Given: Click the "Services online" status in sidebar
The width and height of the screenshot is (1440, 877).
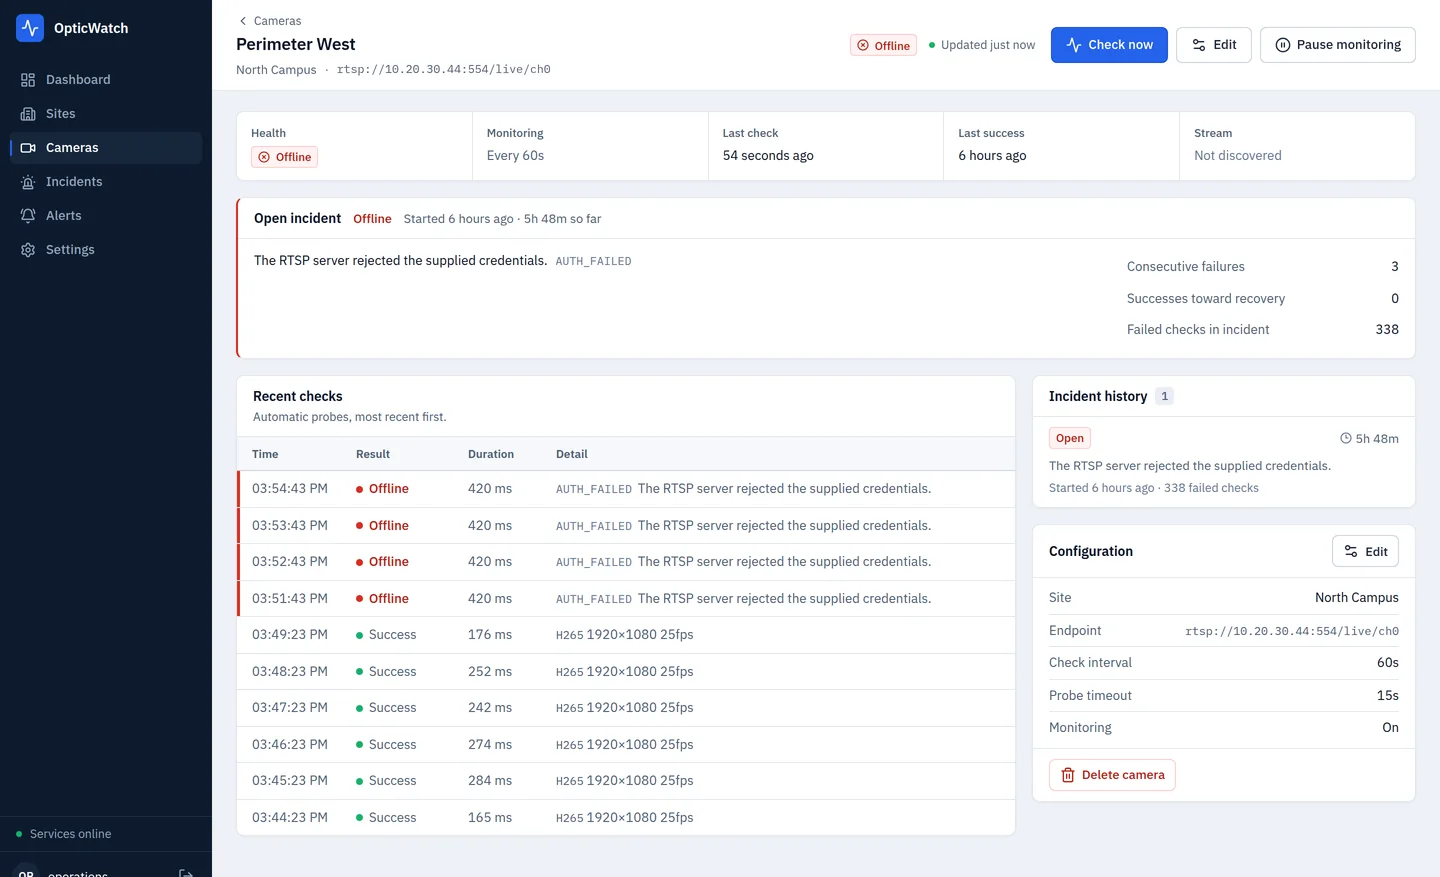Looking at the screenshot, I should 70,834.
